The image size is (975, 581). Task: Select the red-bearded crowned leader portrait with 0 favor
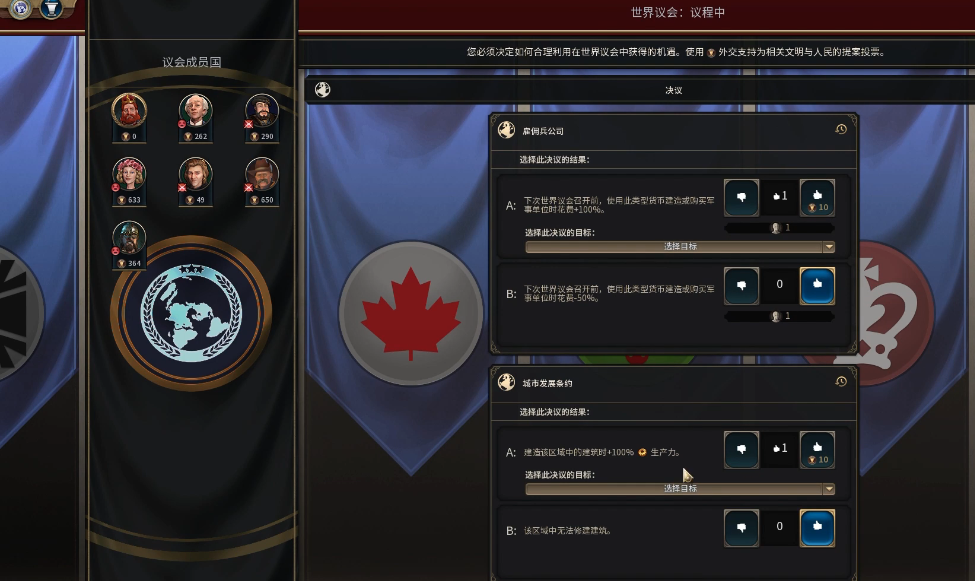129,111
